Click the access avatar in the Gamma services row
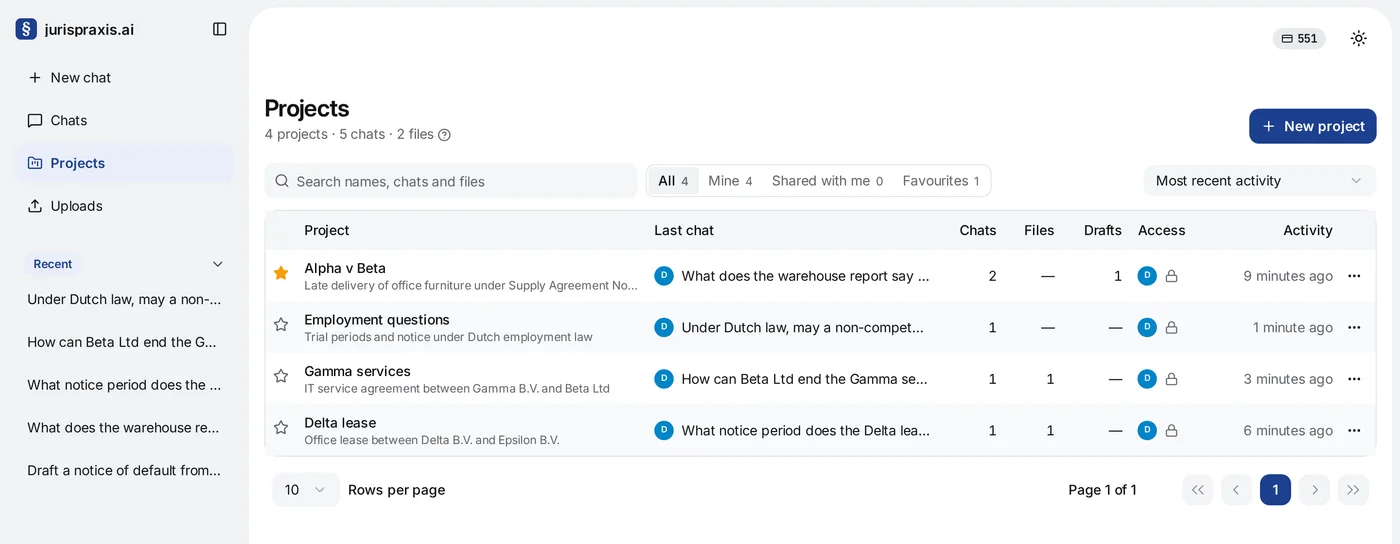Image resolution: width=1400 pixels, height=544 pixels. [1147, 379]
